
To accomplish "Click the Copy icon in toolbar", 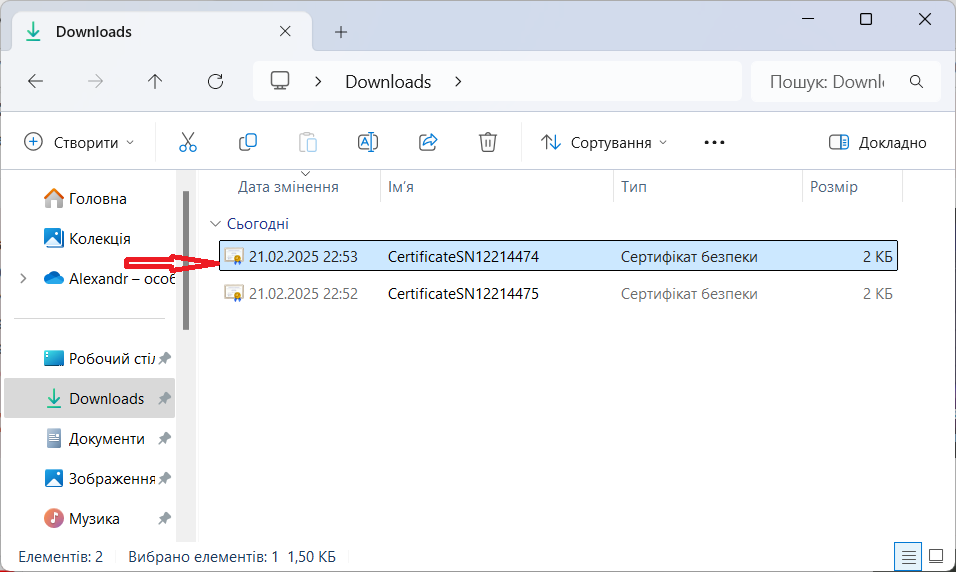I will (248, 142).
